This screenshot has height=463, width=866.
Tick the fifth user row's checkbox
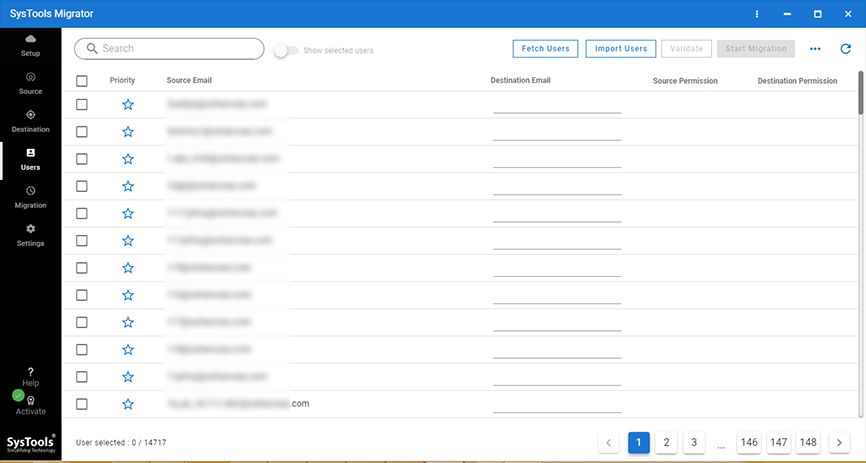tap(82, 213)
